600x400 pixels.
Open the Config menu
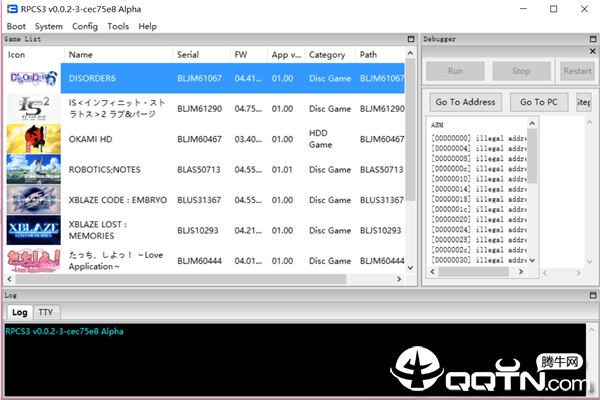85,26
